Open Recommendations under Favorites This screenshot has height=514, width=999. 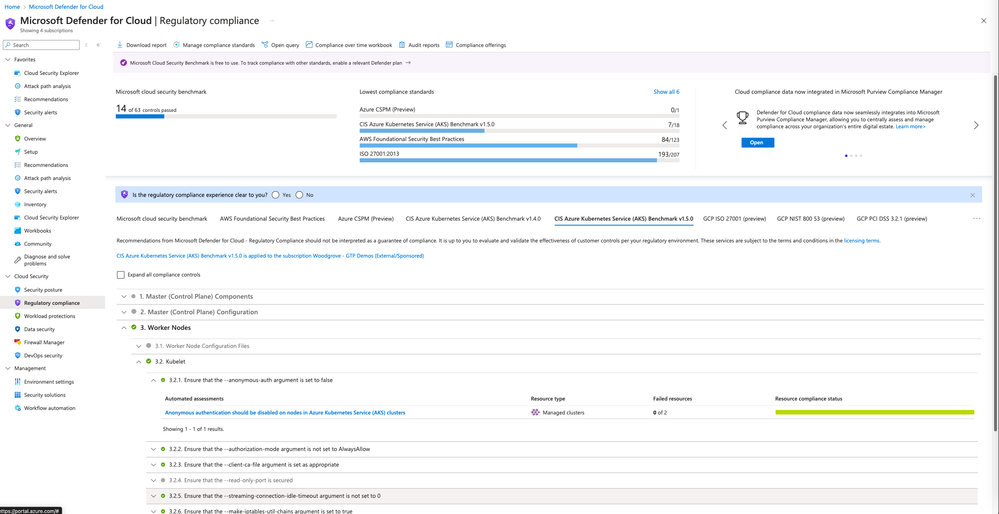(46, 99)
